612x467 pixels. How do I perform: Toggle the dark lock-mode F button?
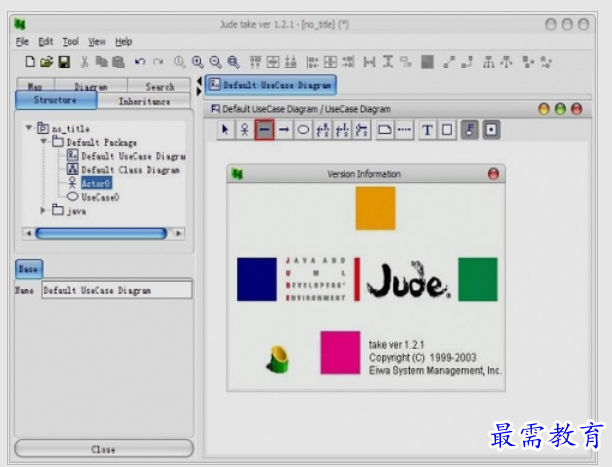click(x=470, y=130)
